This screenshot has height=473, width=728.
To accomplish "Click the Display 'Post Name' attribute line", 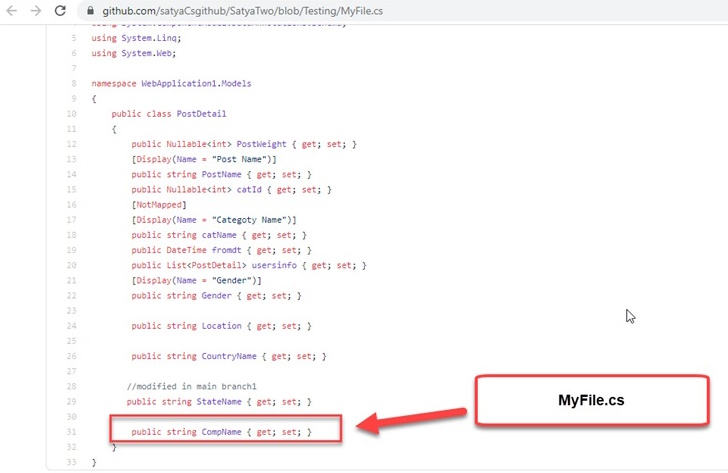I will (x=204, y=159).
